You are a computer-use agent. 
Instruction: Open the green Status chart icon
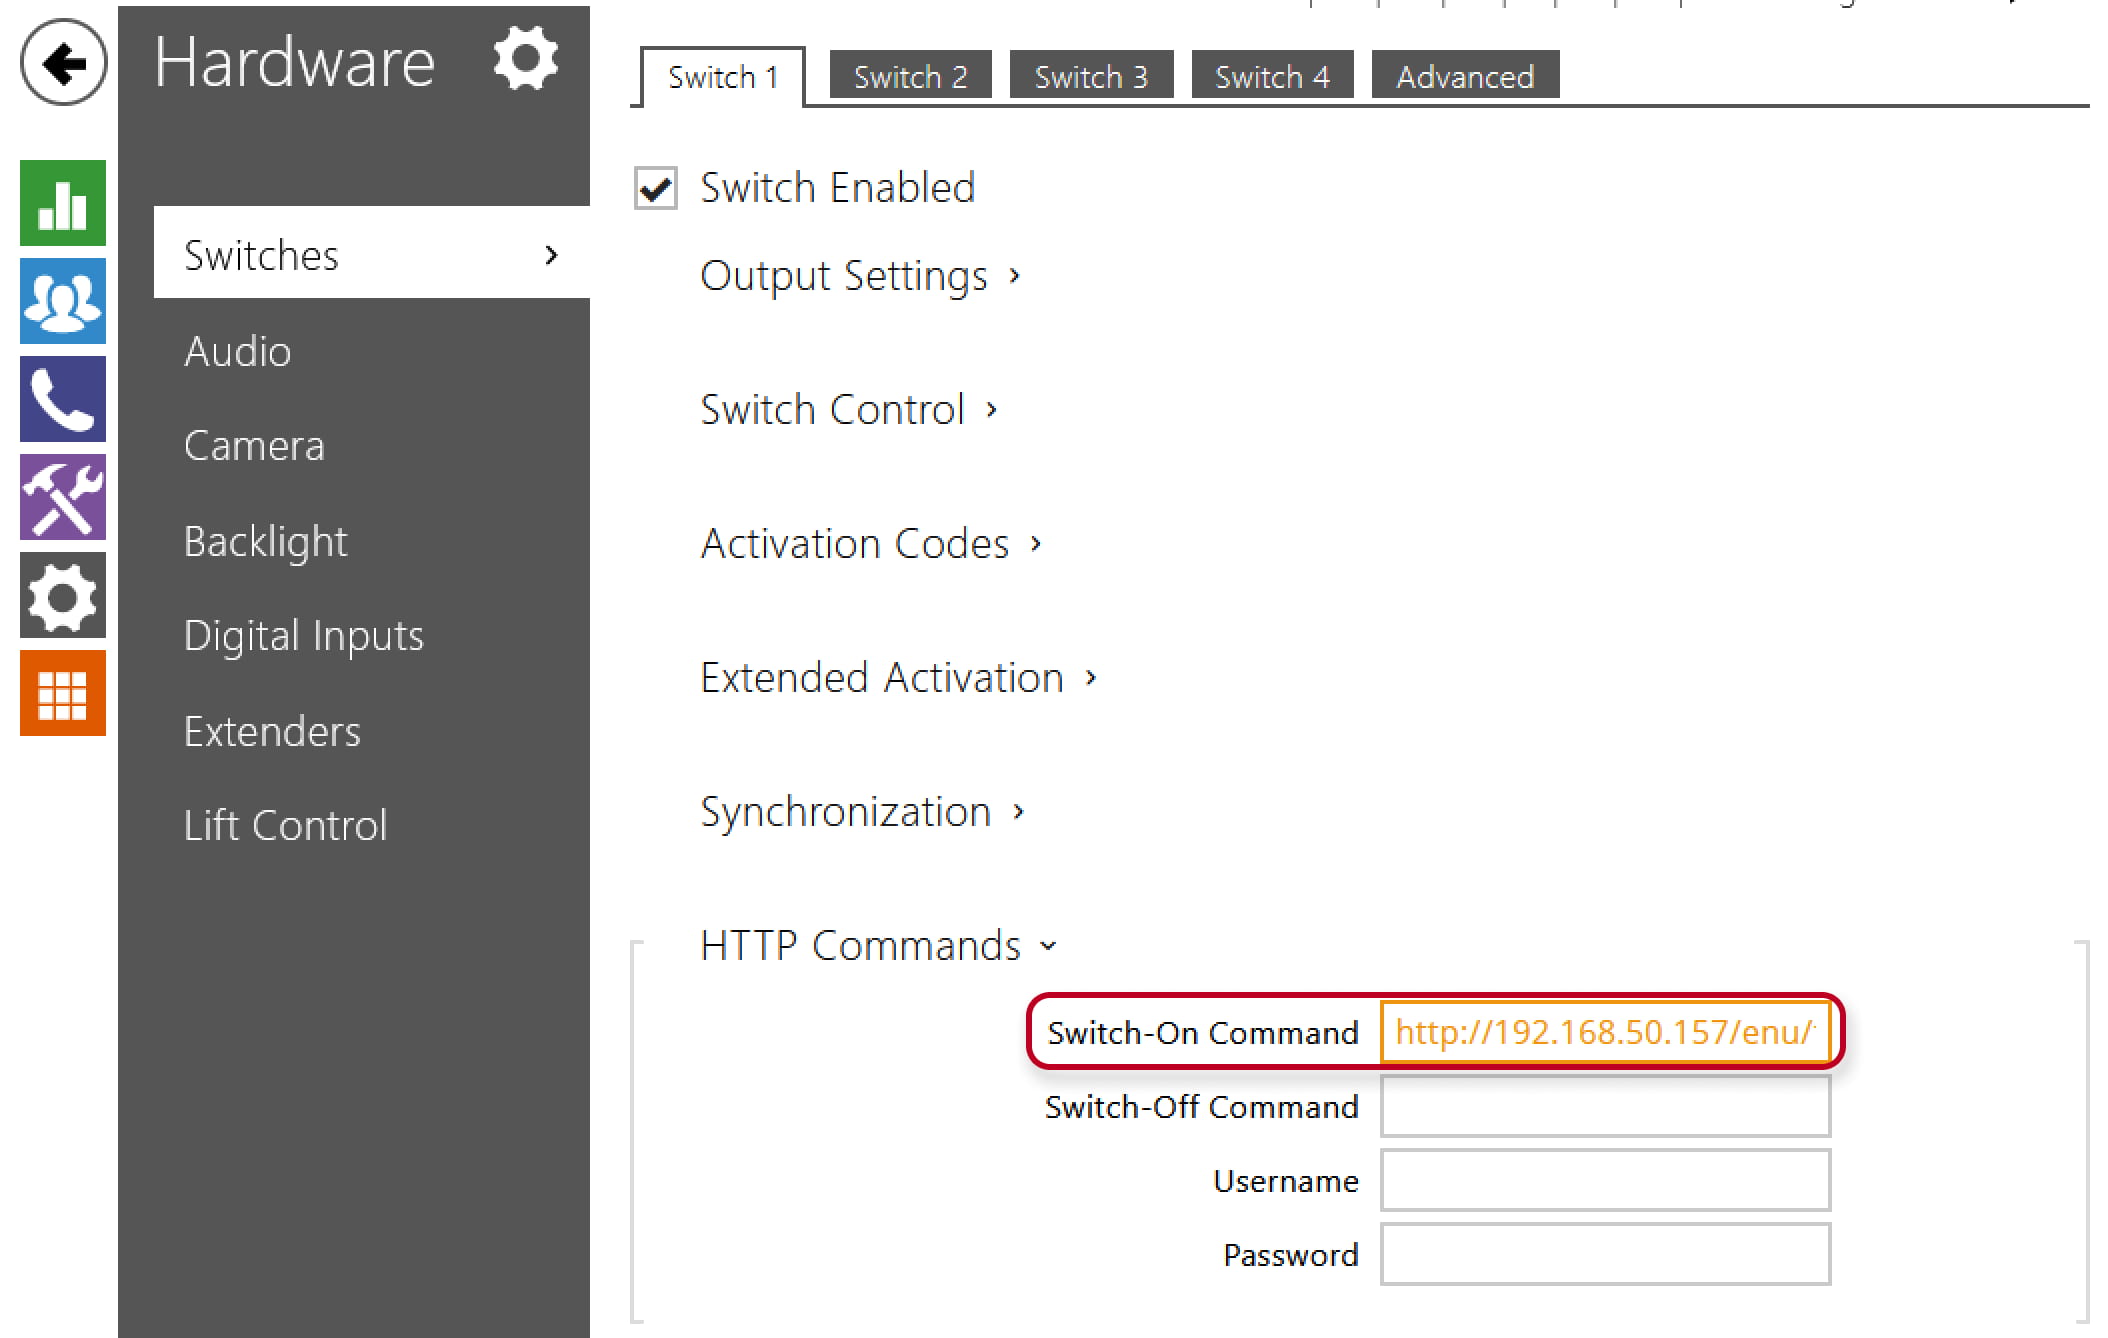pyautogui.click(x=63, y=203)
